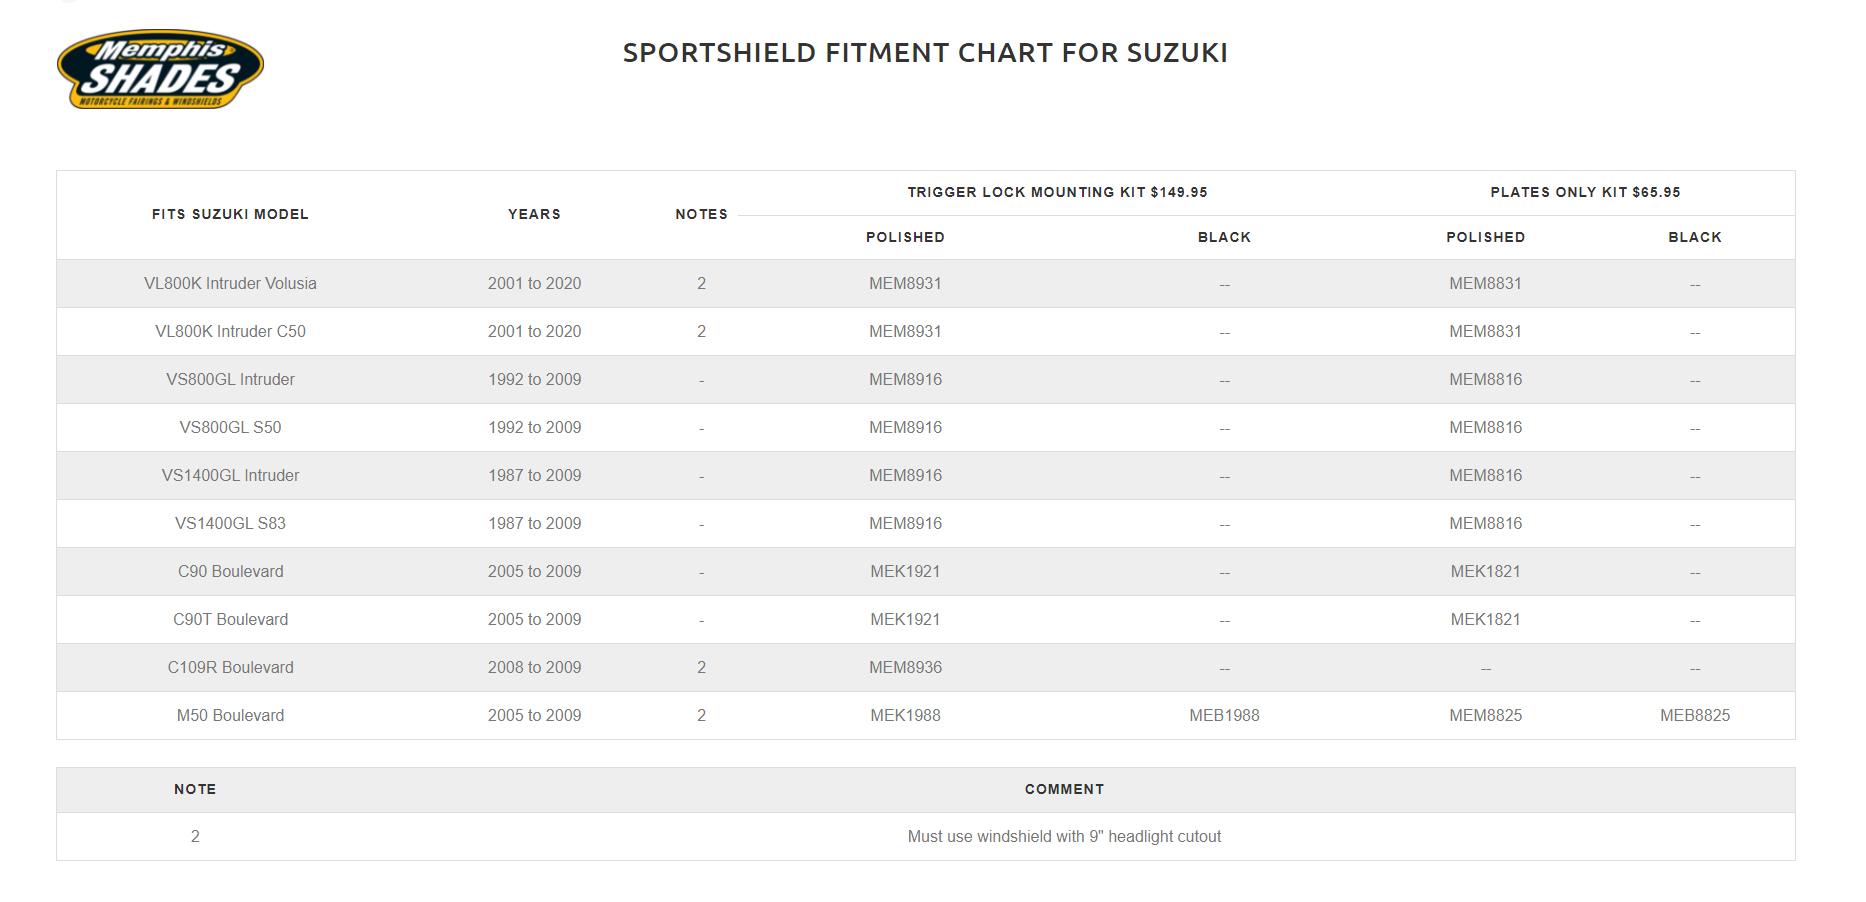
Task: Click the Fits Suzuki Model column header
Action: [x=230, y=214]
